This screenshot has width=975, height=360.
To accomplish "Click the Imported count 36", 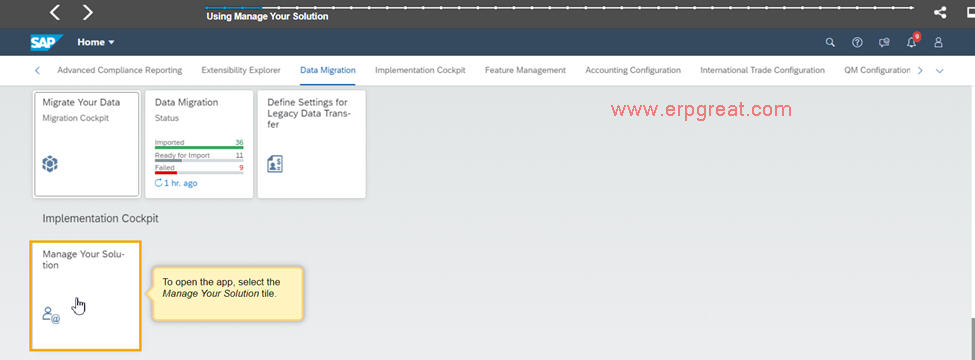I will pyautogui.click(x=239, y=142).
